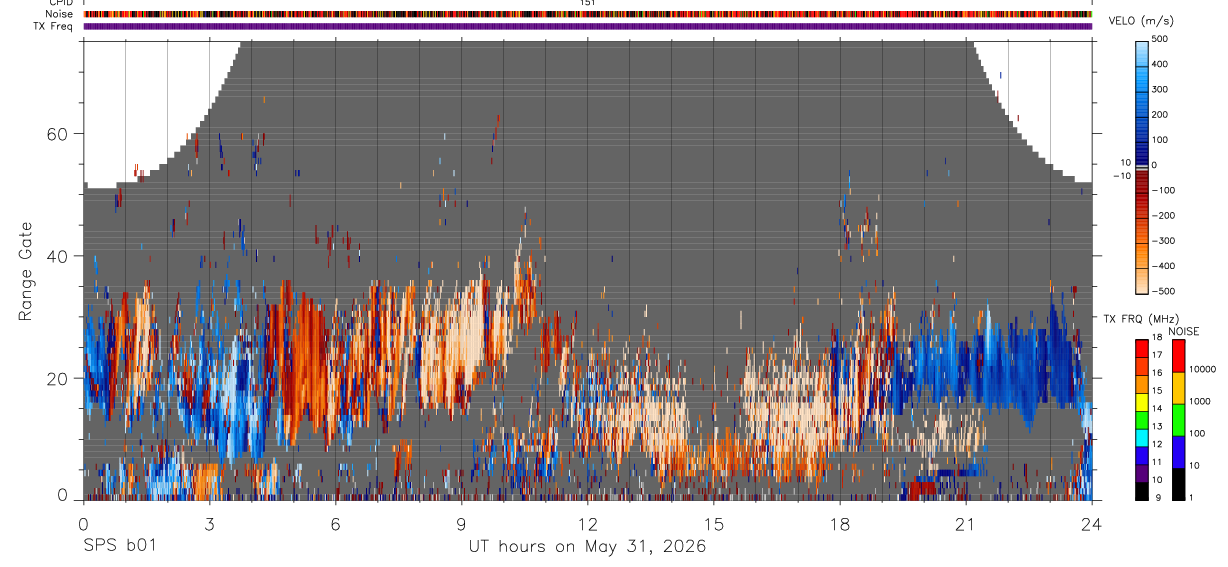Click the NOISE legend title

point(1183,331)
